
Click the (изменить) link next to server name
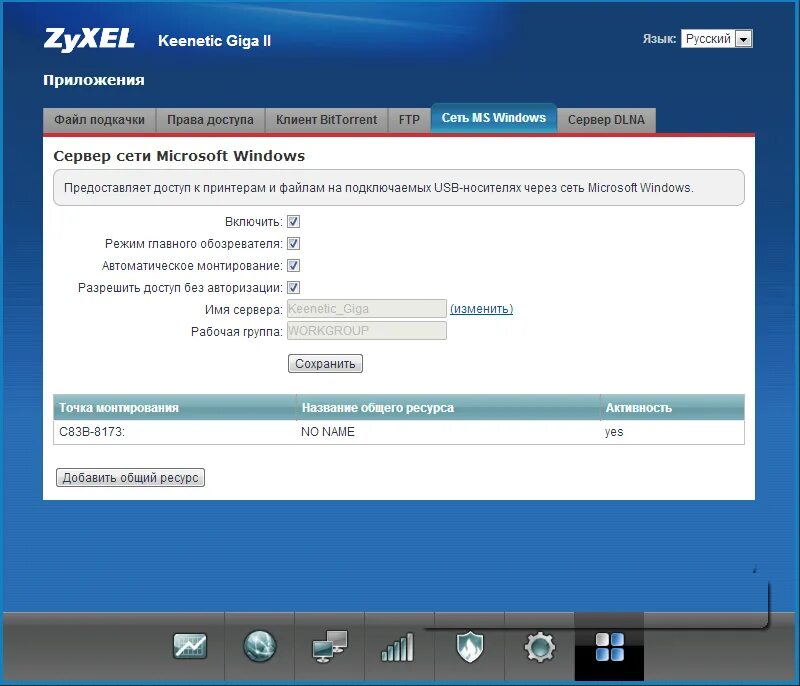[481, 309]
